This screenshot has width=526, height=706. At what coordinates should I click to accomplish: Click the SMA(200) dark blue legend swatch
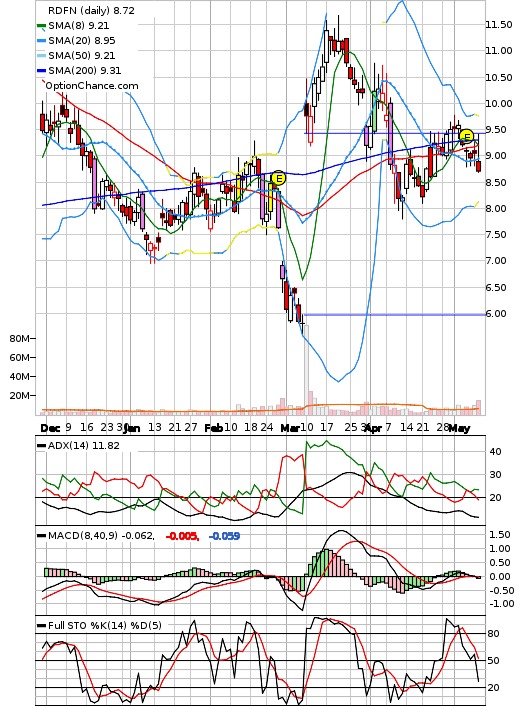pyautogui.click(x=41, y=71)
